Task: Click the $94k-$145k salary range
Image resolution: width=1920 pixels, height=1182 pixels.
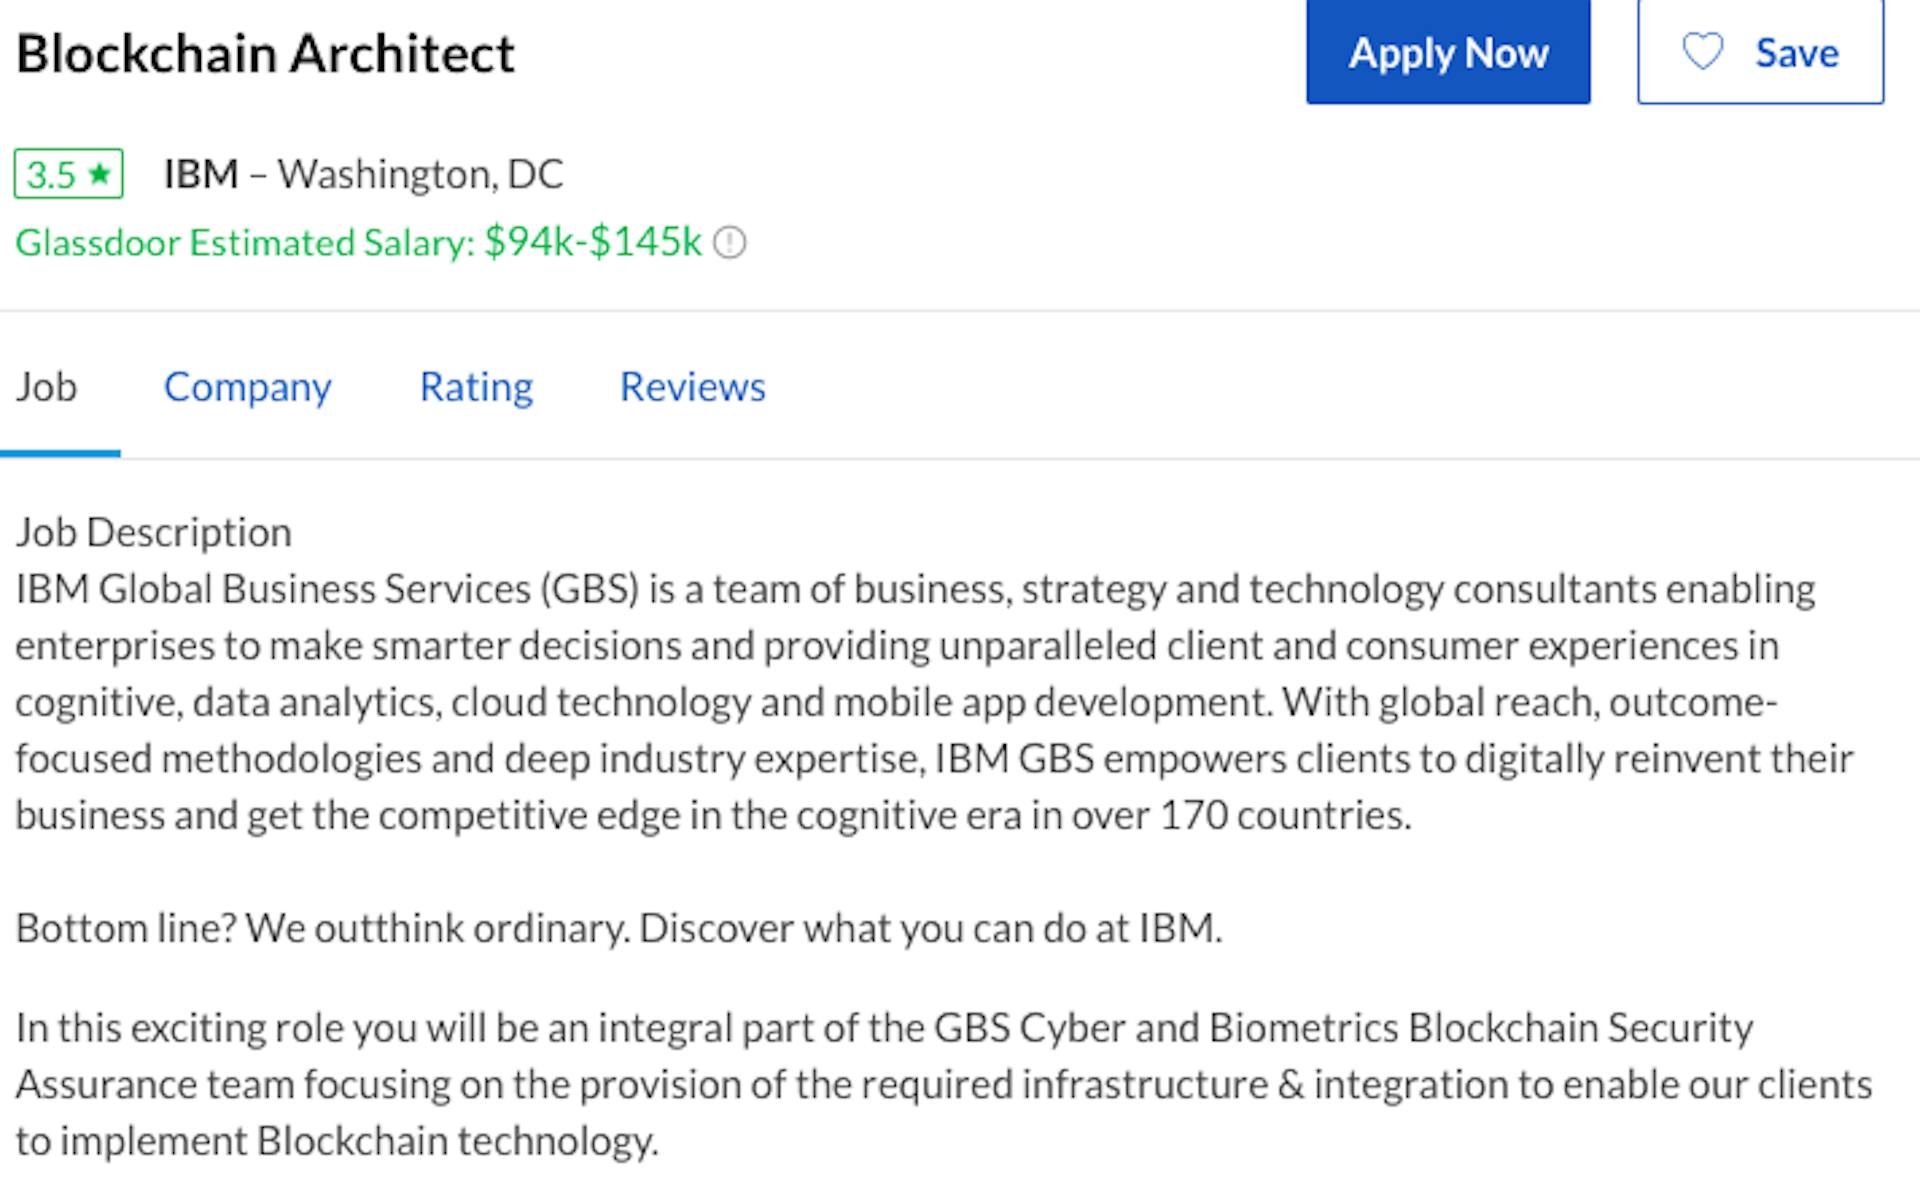Action: 593,242
